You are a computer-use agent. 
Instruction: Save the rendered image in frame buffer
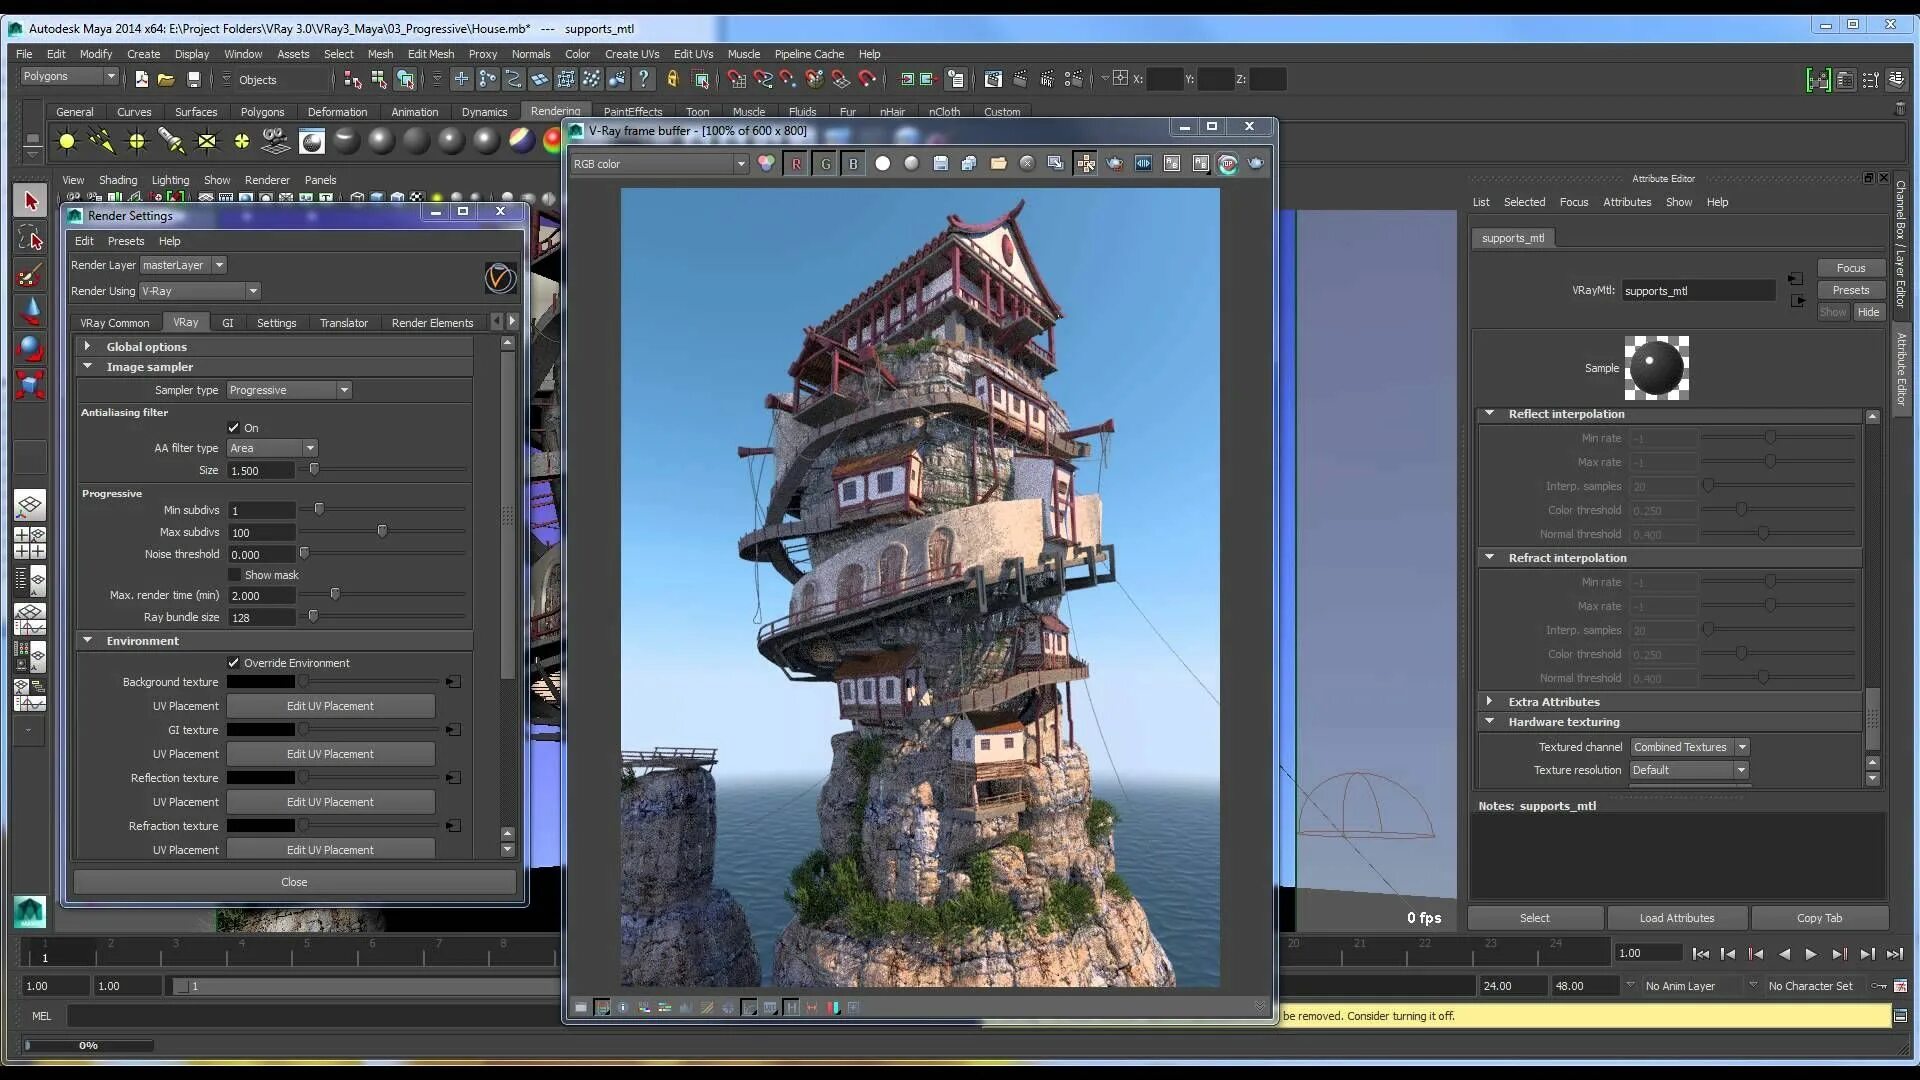940,164
